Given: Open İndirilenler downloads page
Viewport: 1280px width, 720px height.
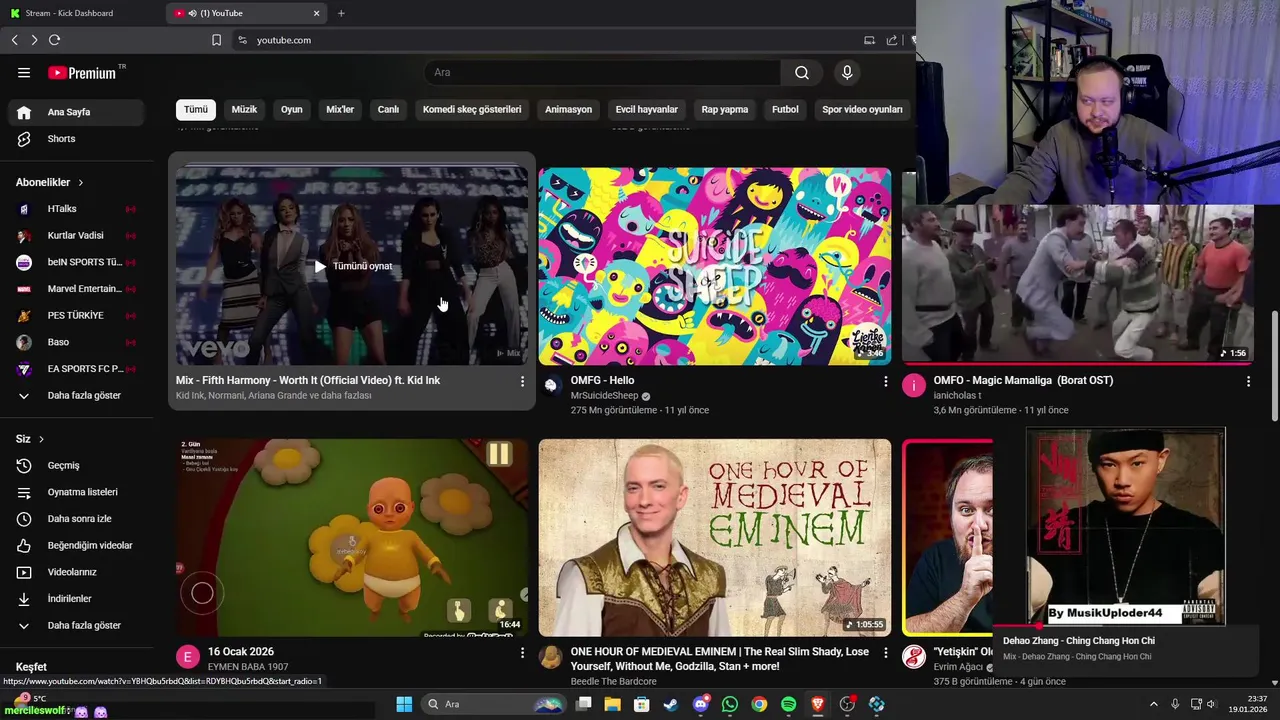Looking at the screenshot, I should click(76, 599).
